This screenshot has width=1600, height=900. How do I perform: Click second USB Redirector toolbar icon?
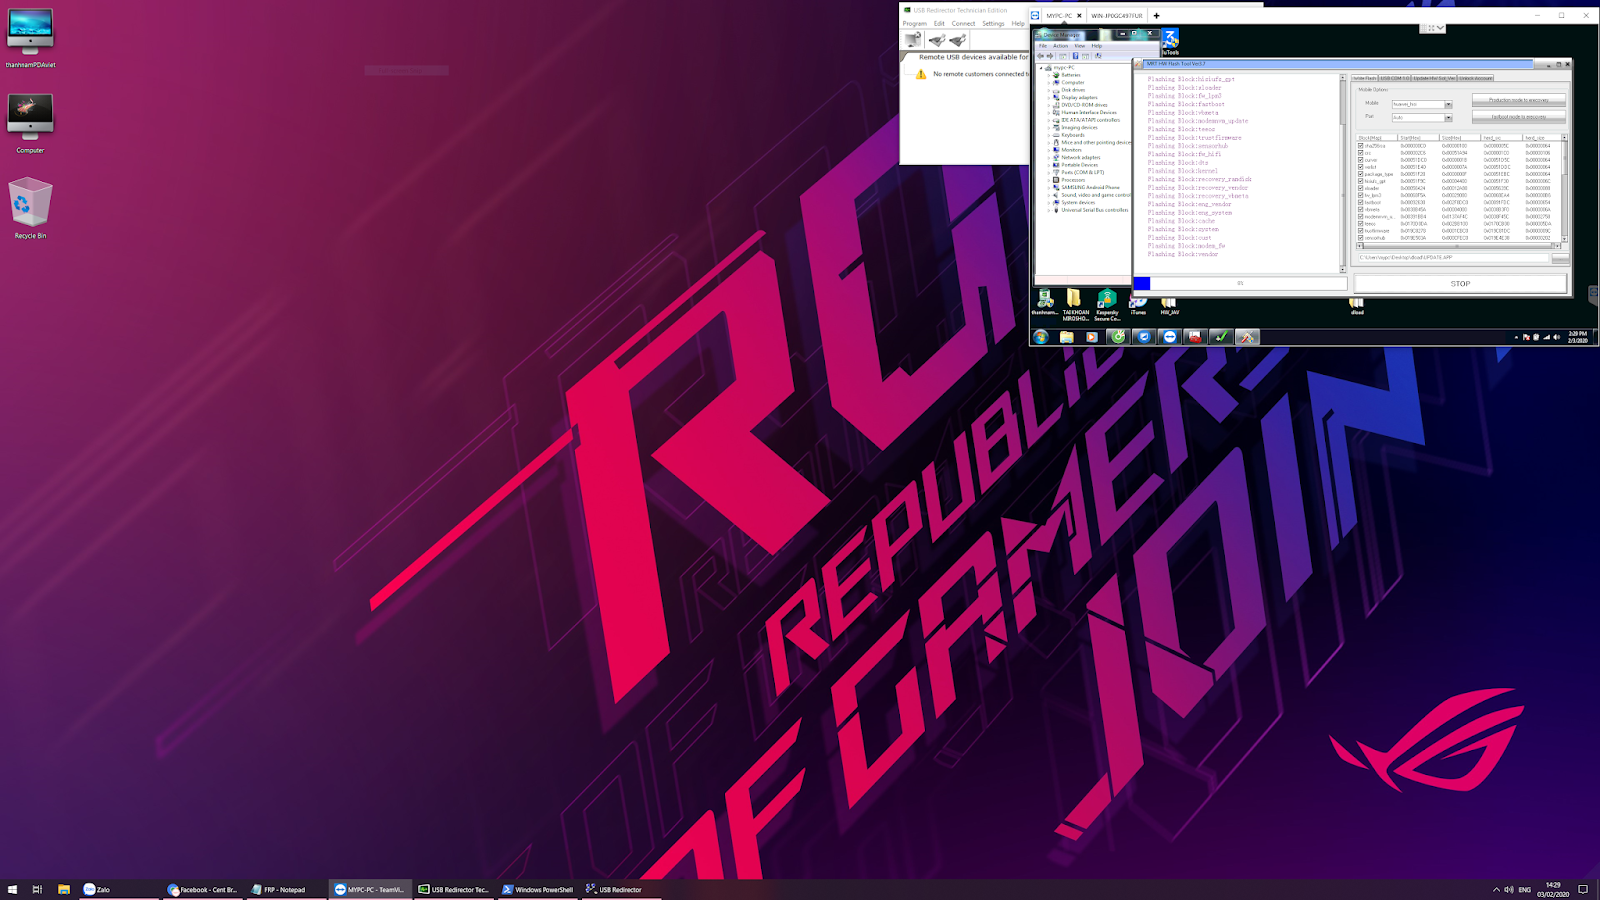936,40
